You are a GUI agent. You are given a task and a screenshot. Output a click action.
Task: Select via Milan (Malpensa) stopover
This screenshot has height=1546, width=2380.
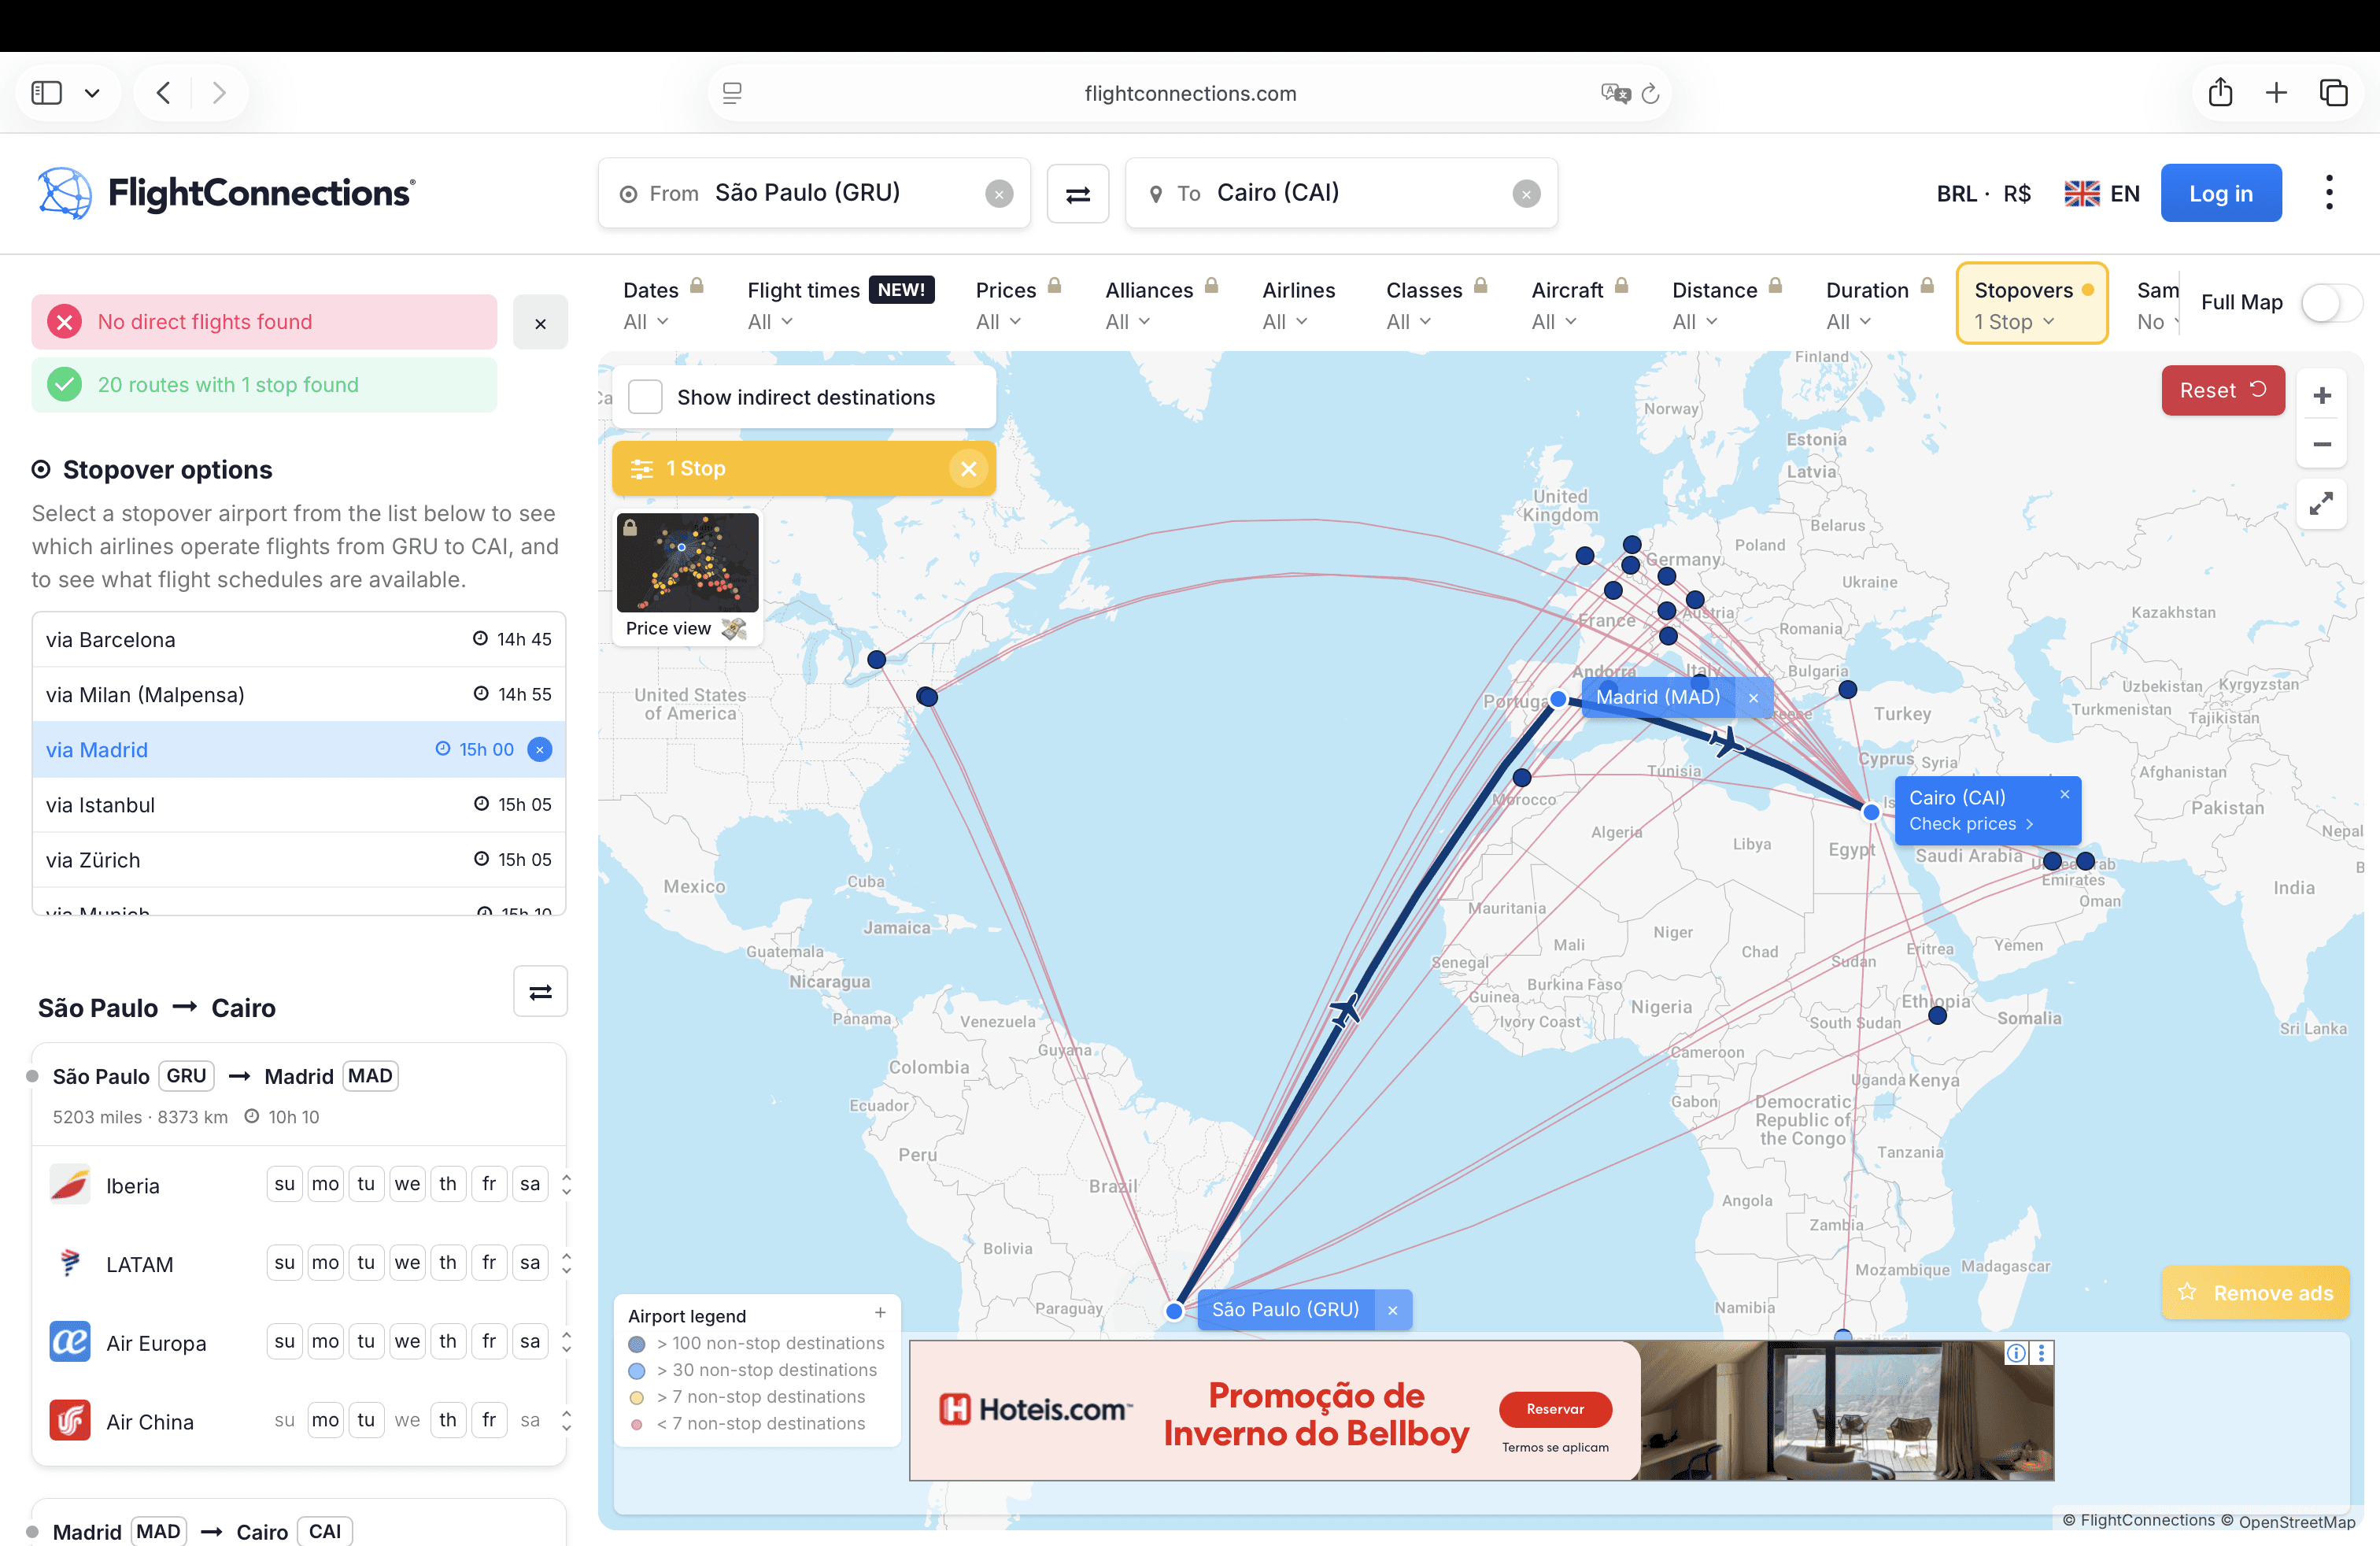299,695
